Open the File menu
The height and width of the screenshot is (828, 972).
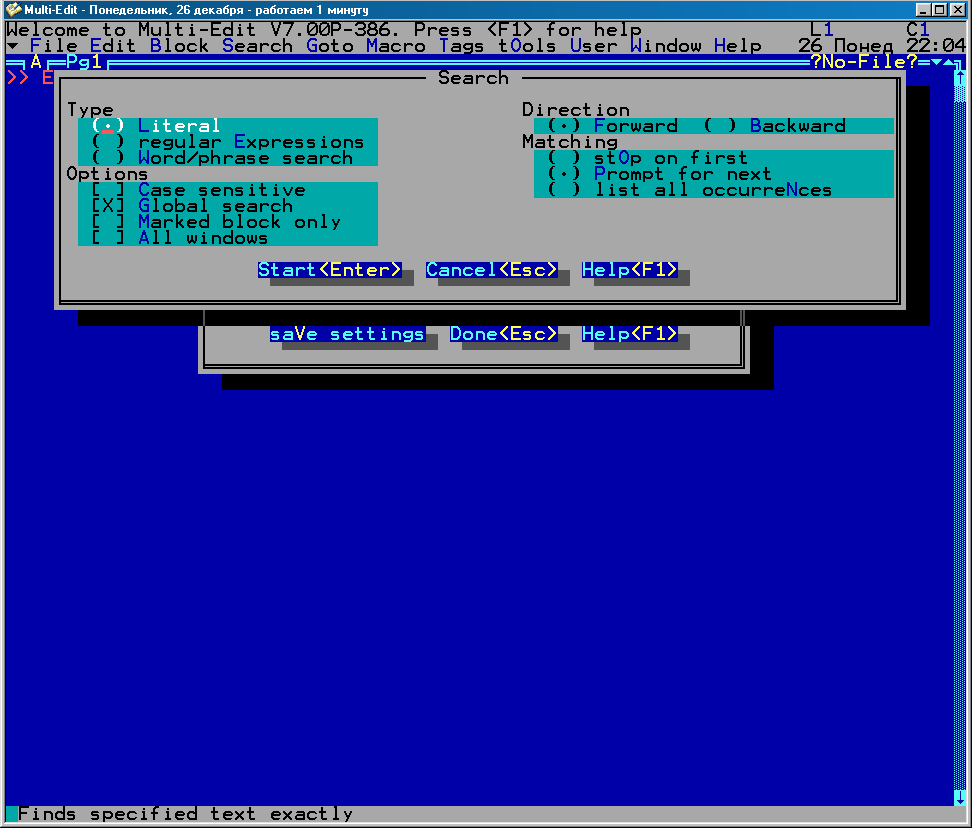click(54, 46)
